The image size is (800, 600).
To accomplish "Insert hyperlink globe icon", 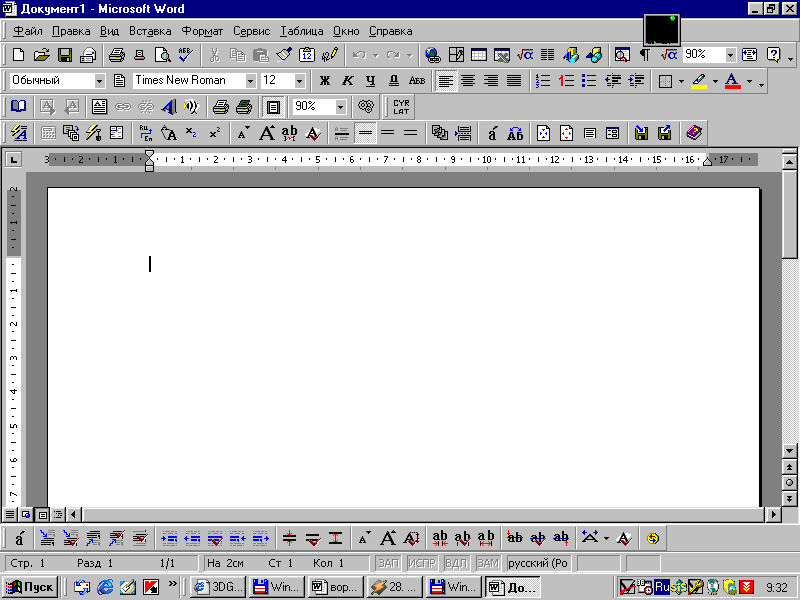I will point(433,55).
